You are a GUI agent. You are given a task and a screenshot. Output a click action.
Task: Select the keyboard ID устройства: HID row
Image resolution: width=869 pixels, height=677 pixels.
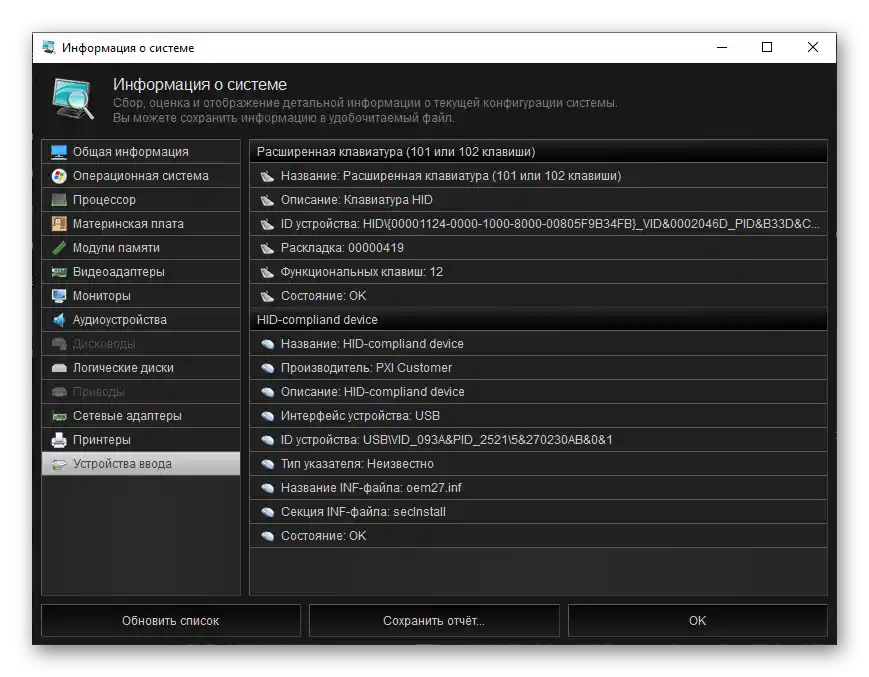(x=538, y=224)
